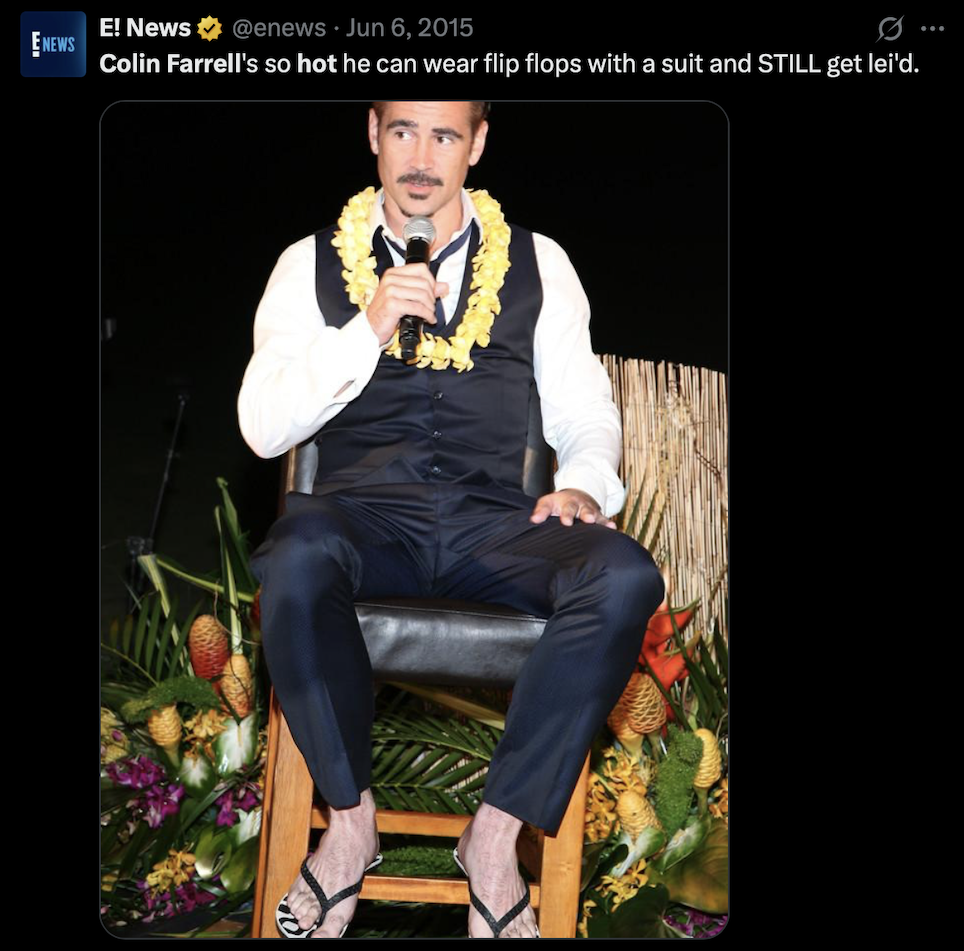Open the three-dot More options menu
This screenshot has height=951, width=964.
coord(932,28)
